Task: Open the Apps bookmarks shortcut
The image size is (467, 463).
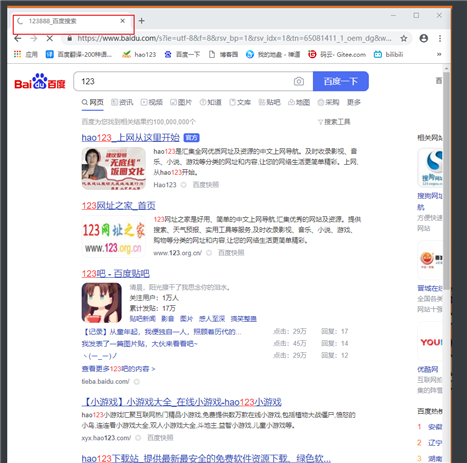Action: 26,54
